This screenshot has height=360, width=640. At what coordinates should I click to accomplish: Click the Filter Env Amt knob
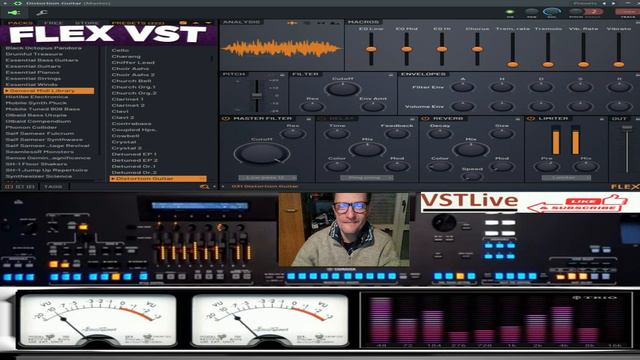(373, 107)
